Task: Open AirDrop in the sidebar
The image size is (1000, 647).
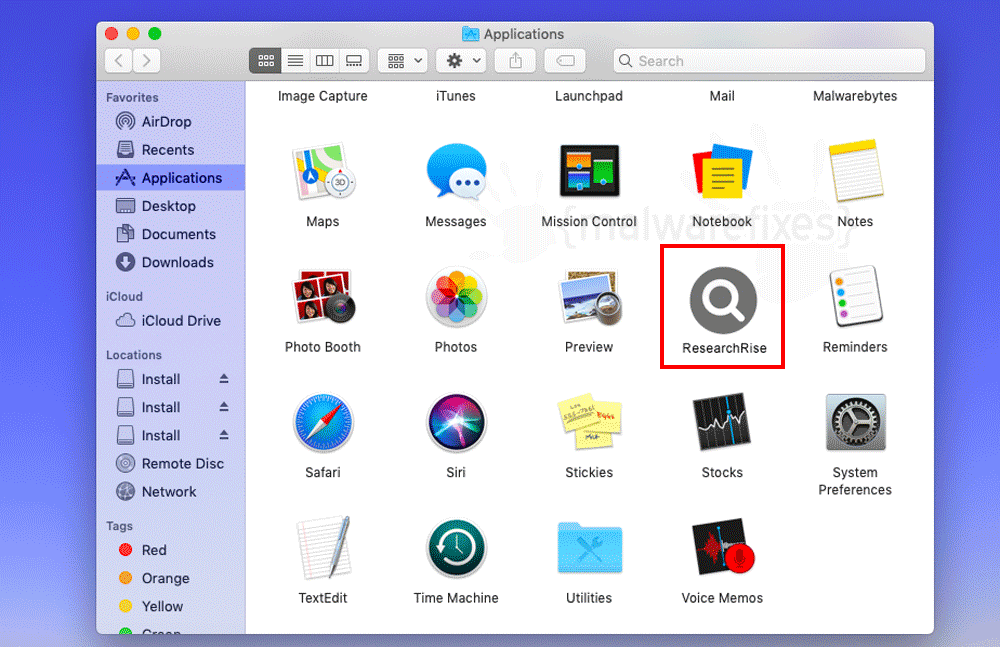Action: click(x=170, y=121)
